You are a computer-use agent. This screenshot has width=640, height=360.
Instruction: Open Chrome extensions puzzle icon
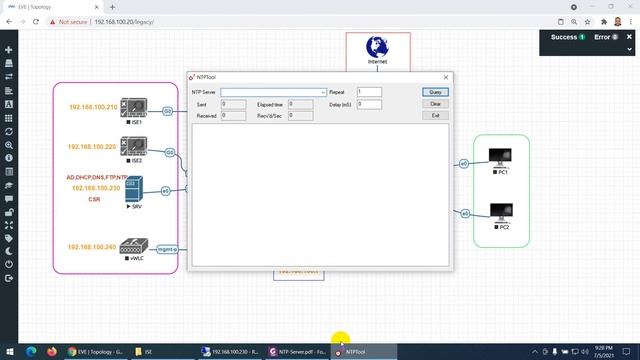tap(604, 22)
